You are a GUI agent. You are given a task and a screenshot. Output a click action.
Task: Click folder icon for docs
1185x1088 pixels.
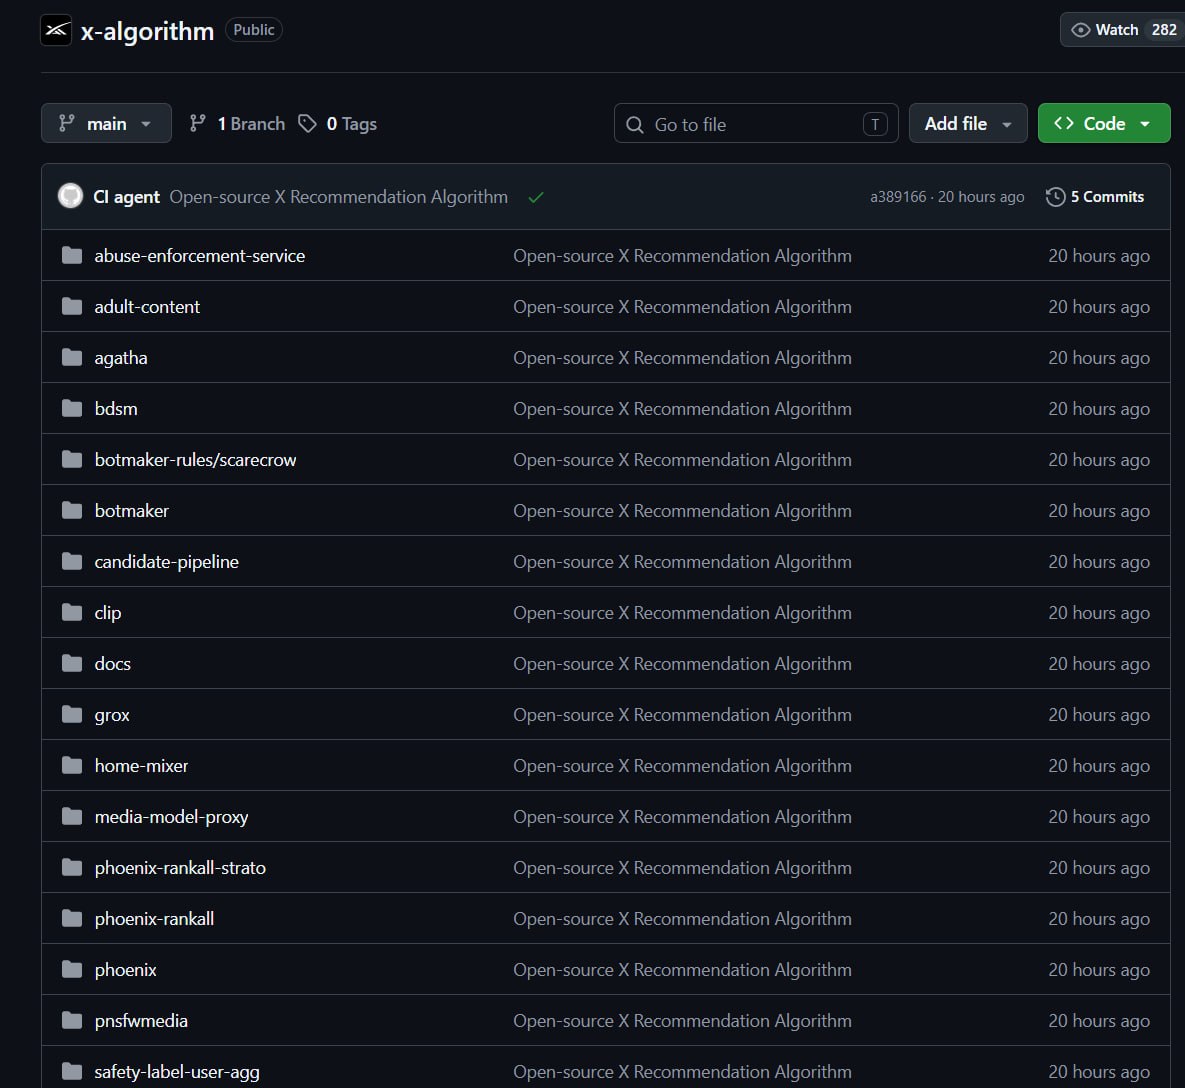click(72, 663)
